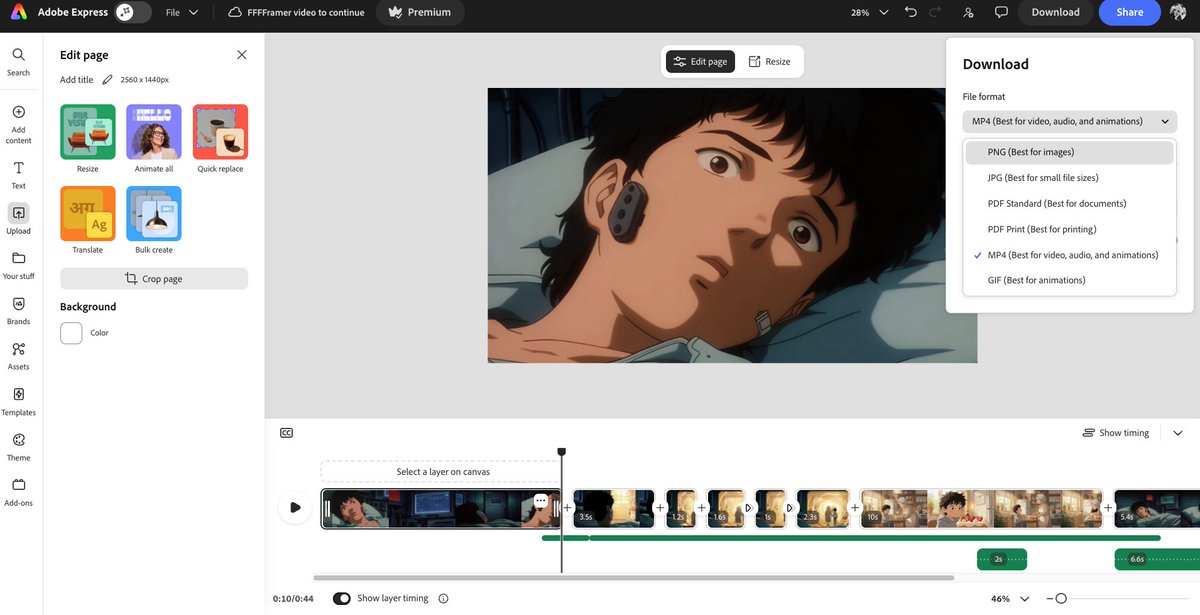Open the File format dropdown
The width and height of the screenshot is (1200, 615).
pyautogui.click(x=1070, y=121)
